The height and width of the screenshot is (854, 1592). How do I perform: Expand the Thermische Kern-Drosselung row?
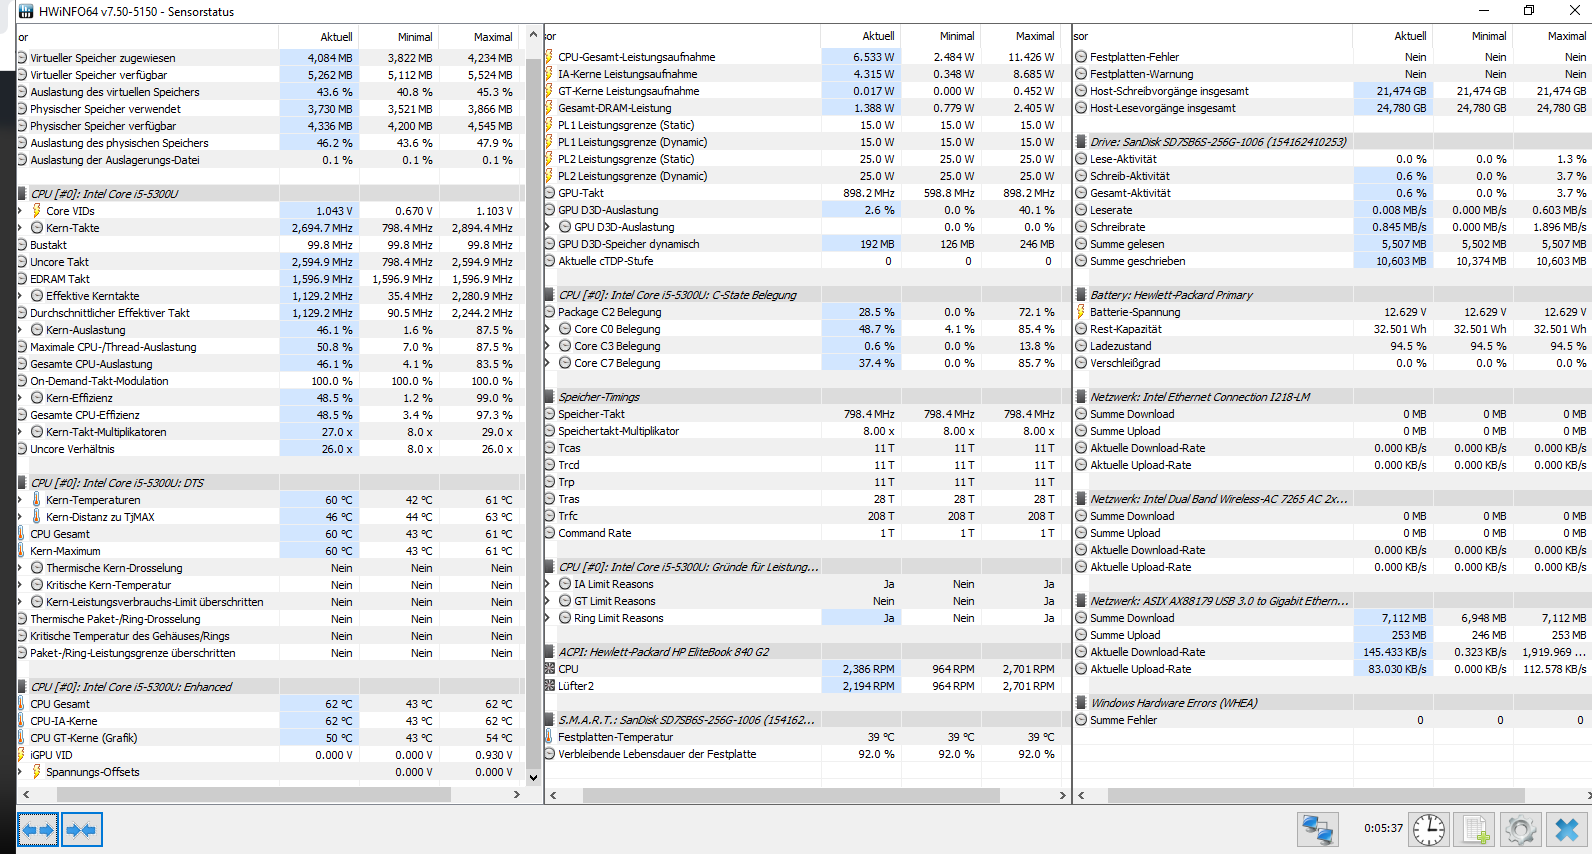[20, 568]
